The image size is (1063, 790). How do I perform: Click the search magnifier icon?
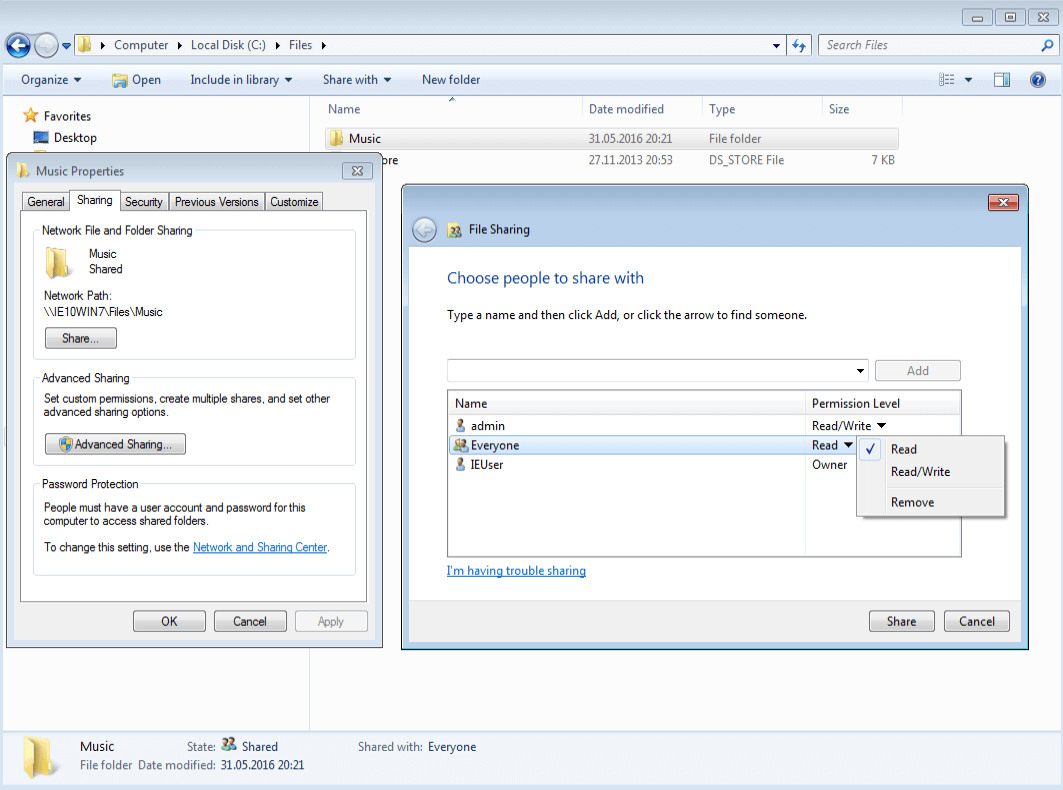point(1046,45)
